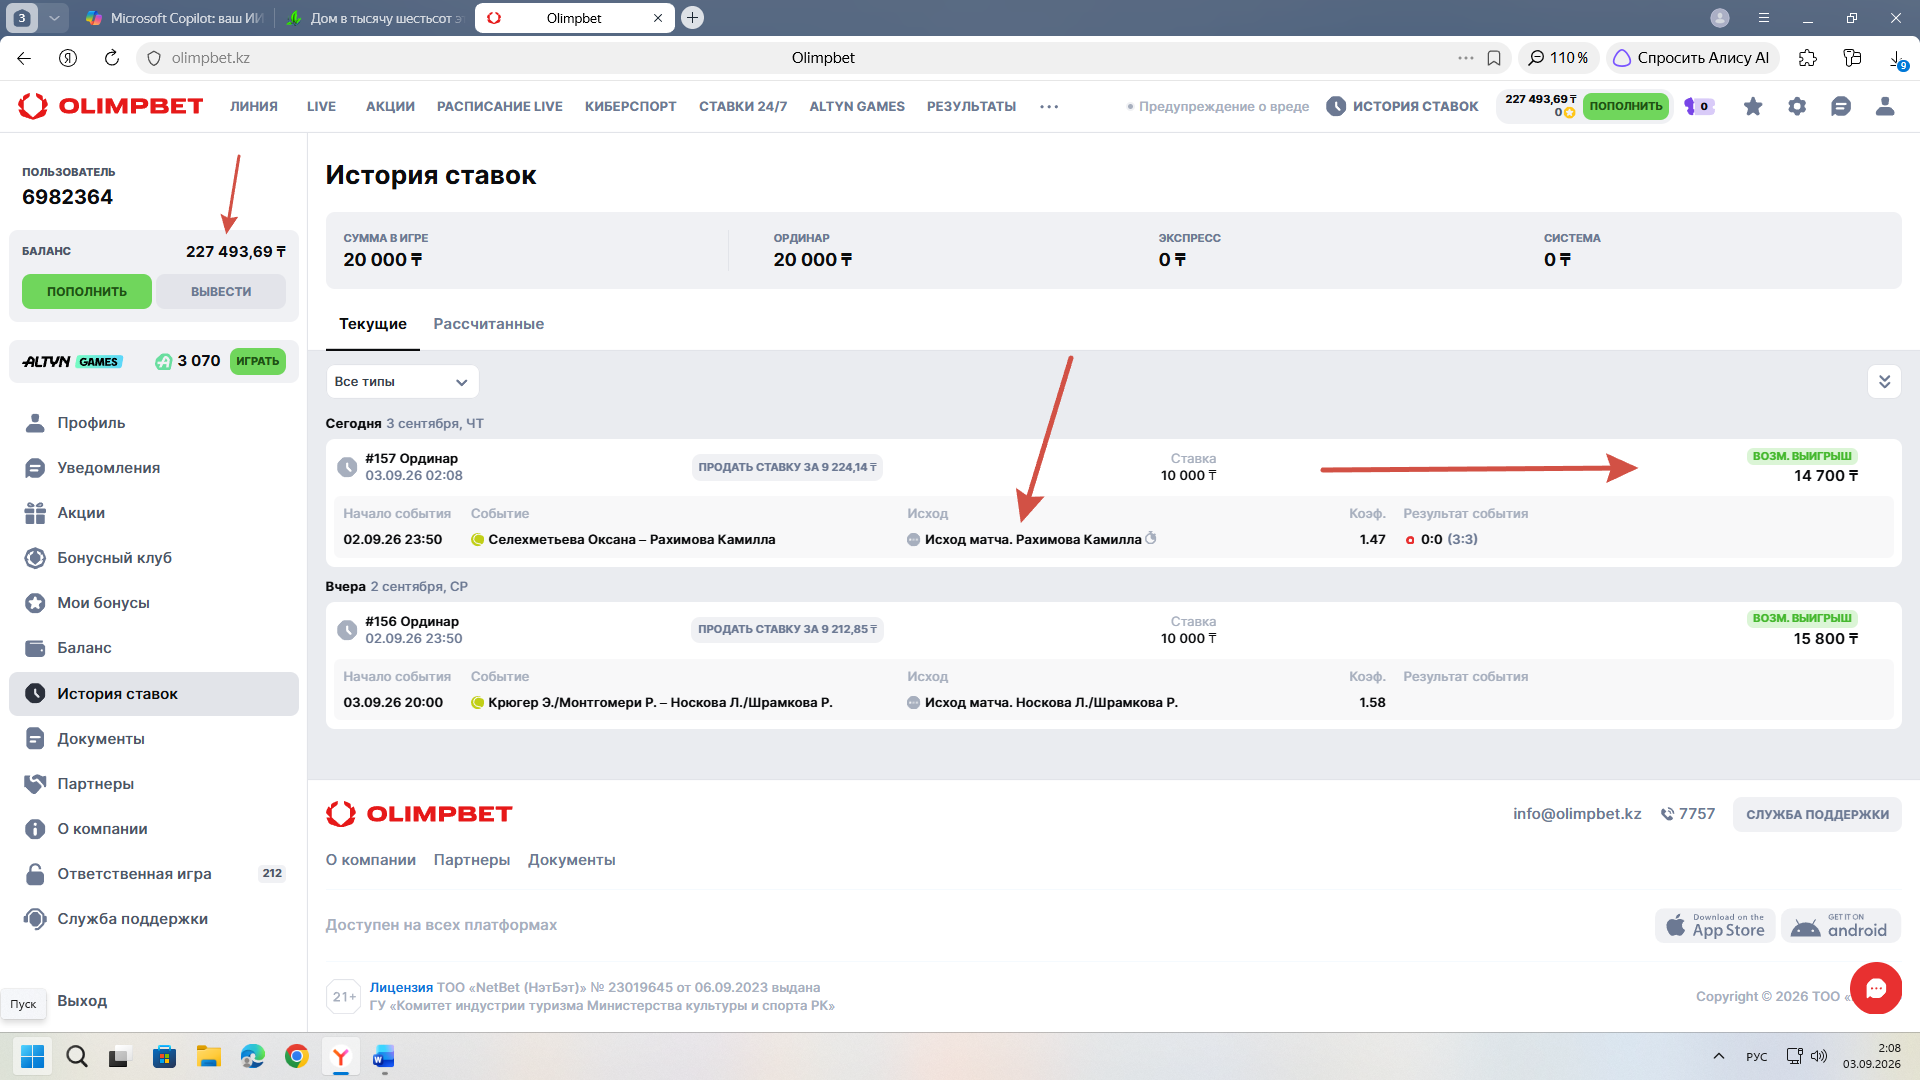Open ALTYN GAMES in the top navigation

(x=857, y=107)
